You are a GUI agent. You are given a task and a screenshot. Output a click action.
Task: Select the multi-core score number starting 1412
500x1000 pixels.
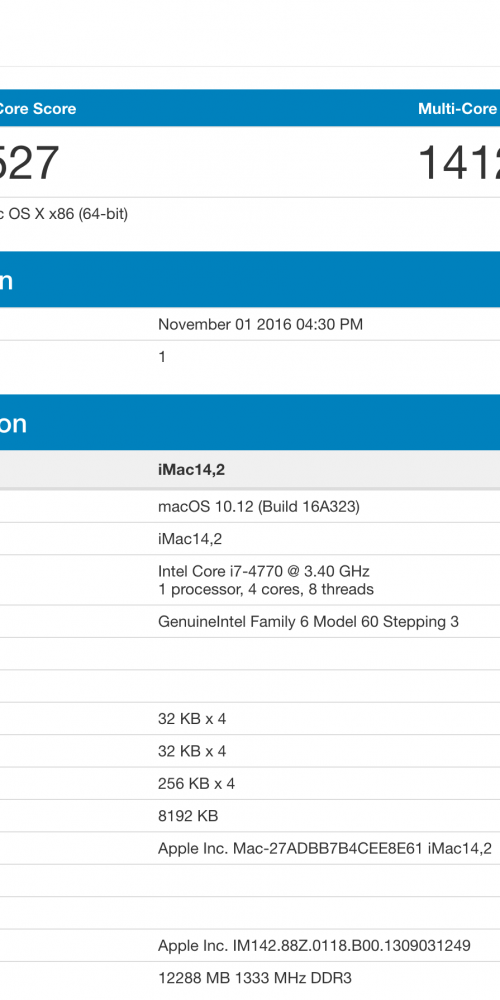[x=459, y=163]
